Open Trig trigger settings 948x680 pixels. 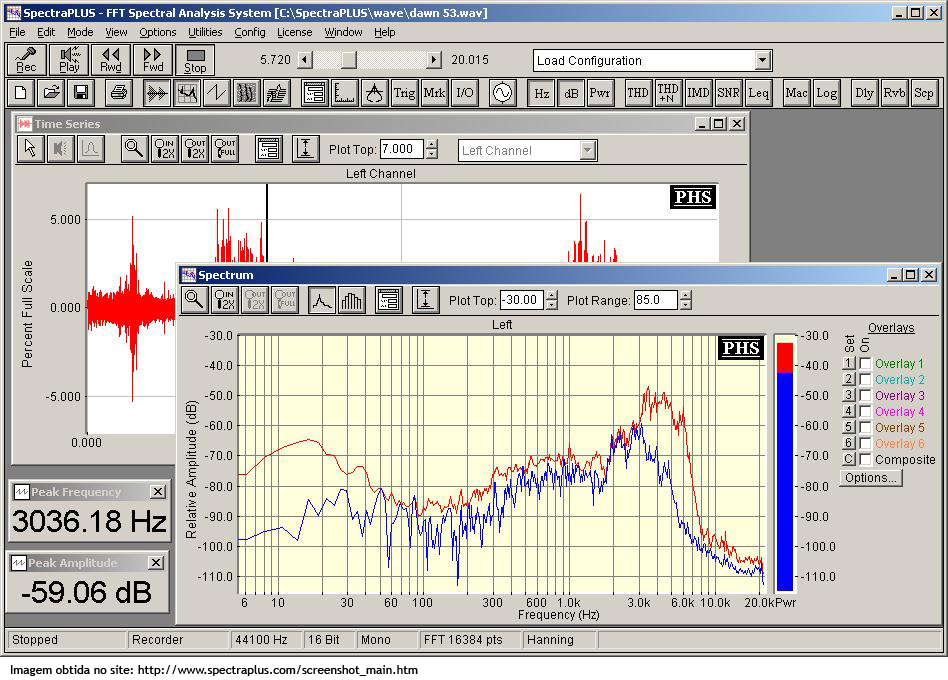[404, 93]
